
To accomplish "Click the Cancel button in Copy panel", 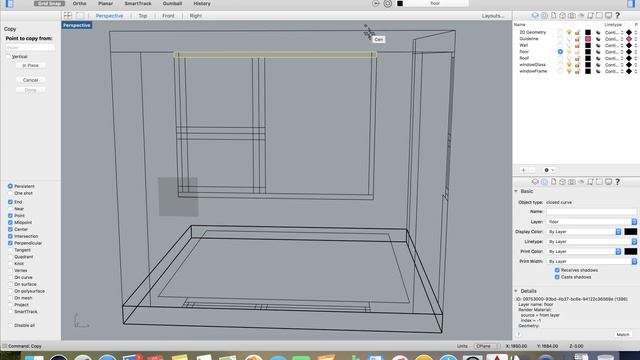I will coord(31,80).
